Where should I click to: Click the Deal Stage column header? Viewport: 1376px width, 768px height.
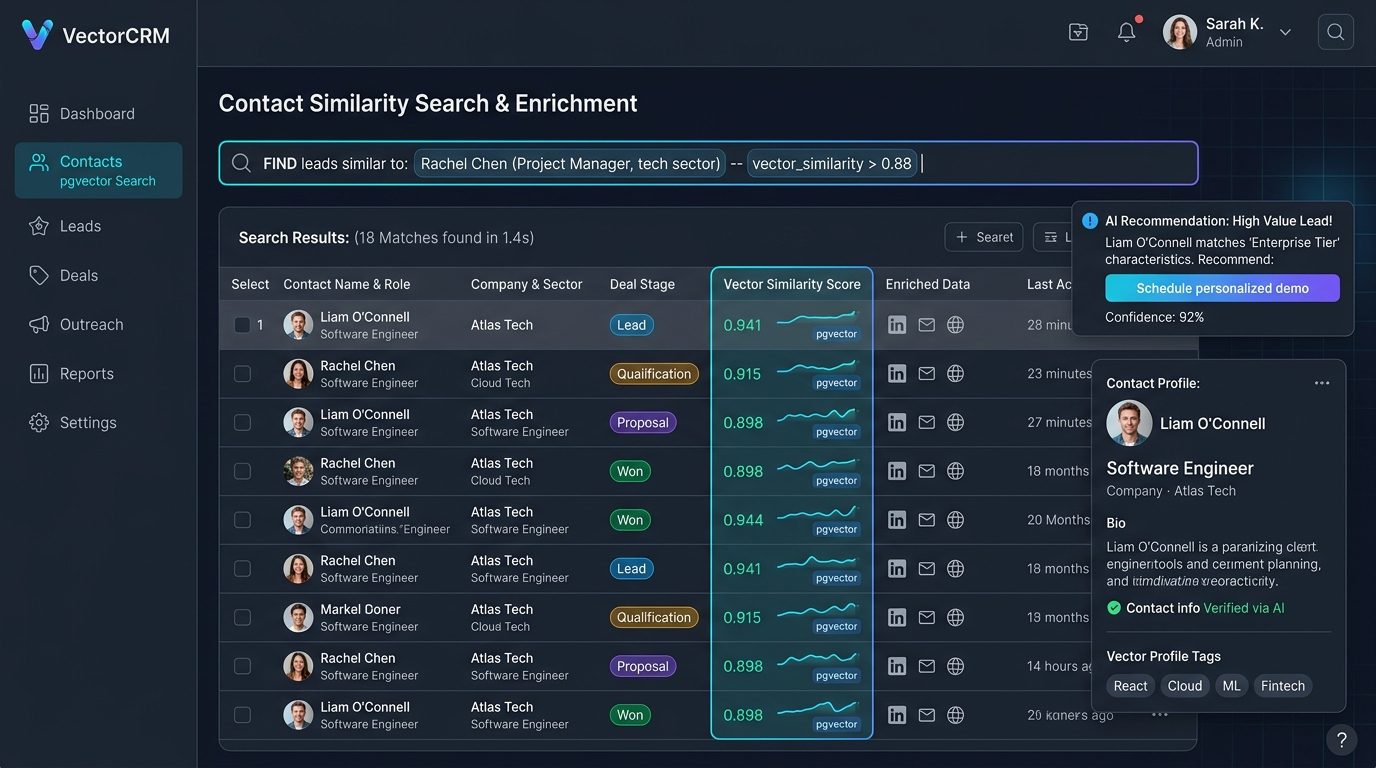click(642, 284)
